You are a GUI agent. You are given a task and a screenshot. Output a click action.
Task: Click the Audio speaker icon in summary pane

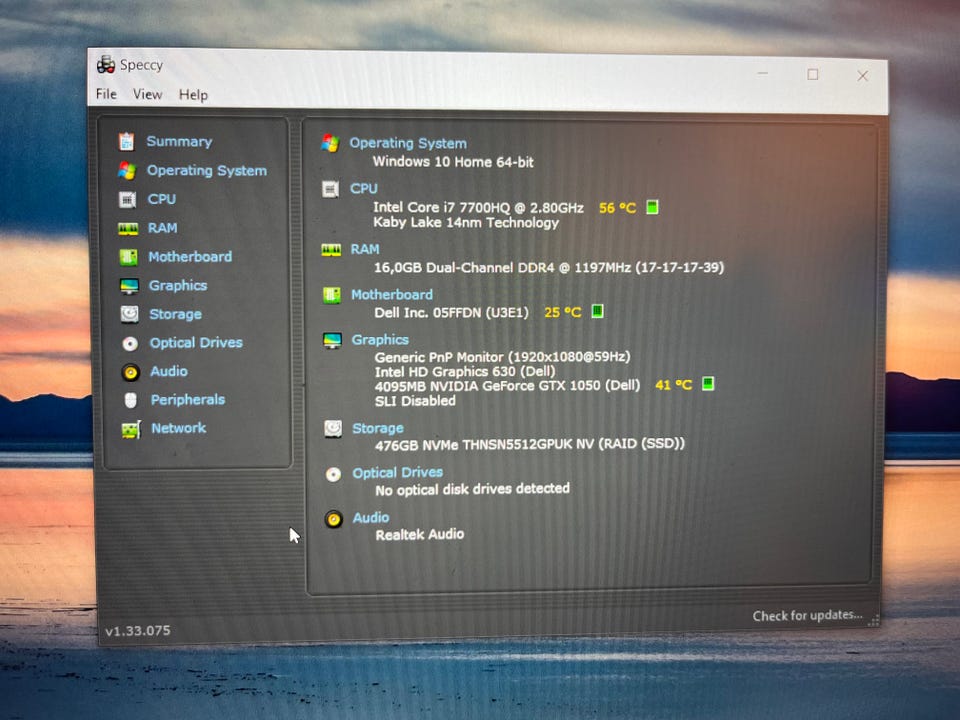(x=334, y=519)
